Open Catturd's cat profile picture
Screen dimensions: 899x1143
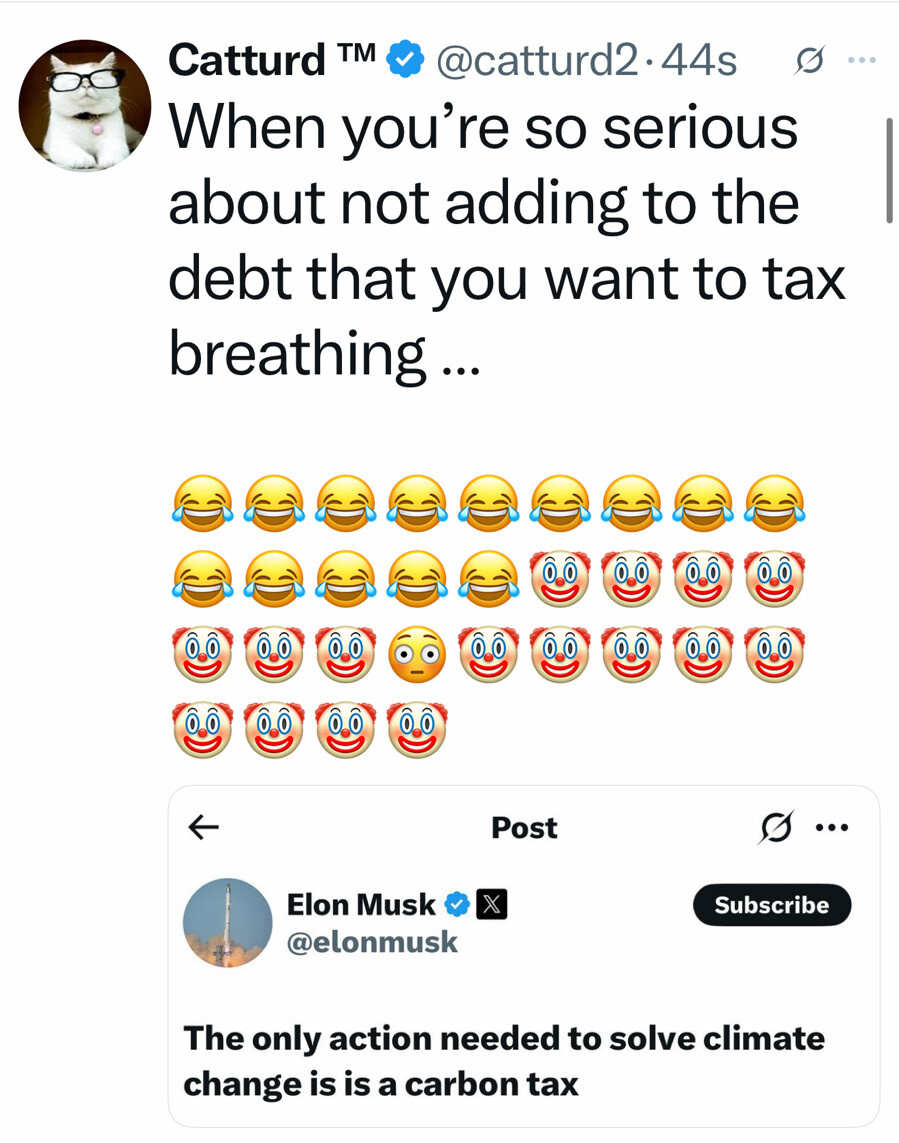click(x=85, y=105)
